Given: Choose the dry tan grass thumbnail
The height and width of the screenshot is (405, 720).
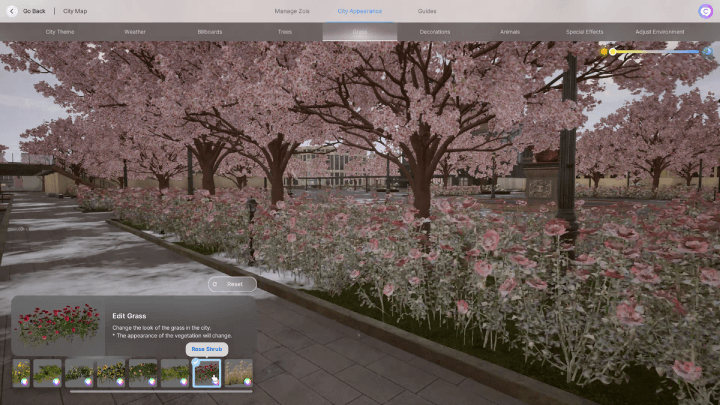Looking at the screenshot, I should click(x=240, y=373).
